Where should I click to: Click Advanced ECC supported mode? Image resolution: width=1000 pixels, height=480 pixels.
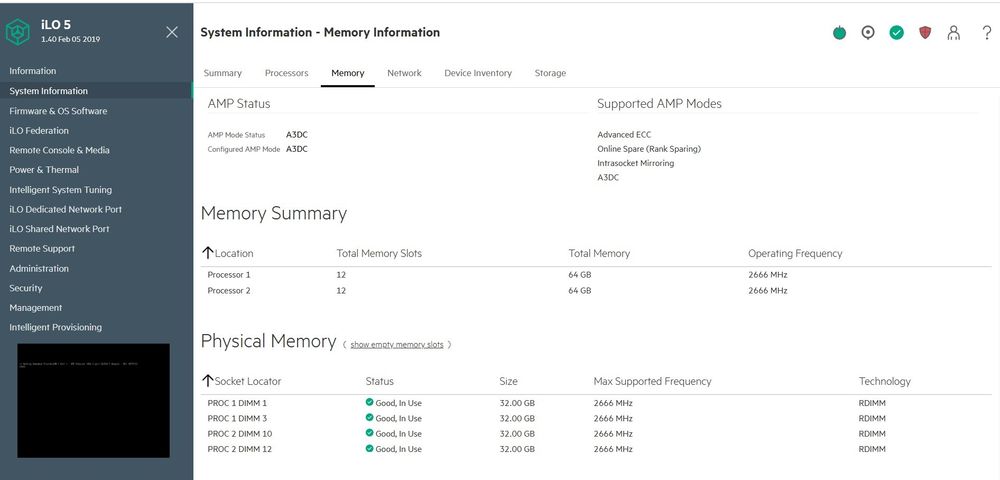(624, 135)
